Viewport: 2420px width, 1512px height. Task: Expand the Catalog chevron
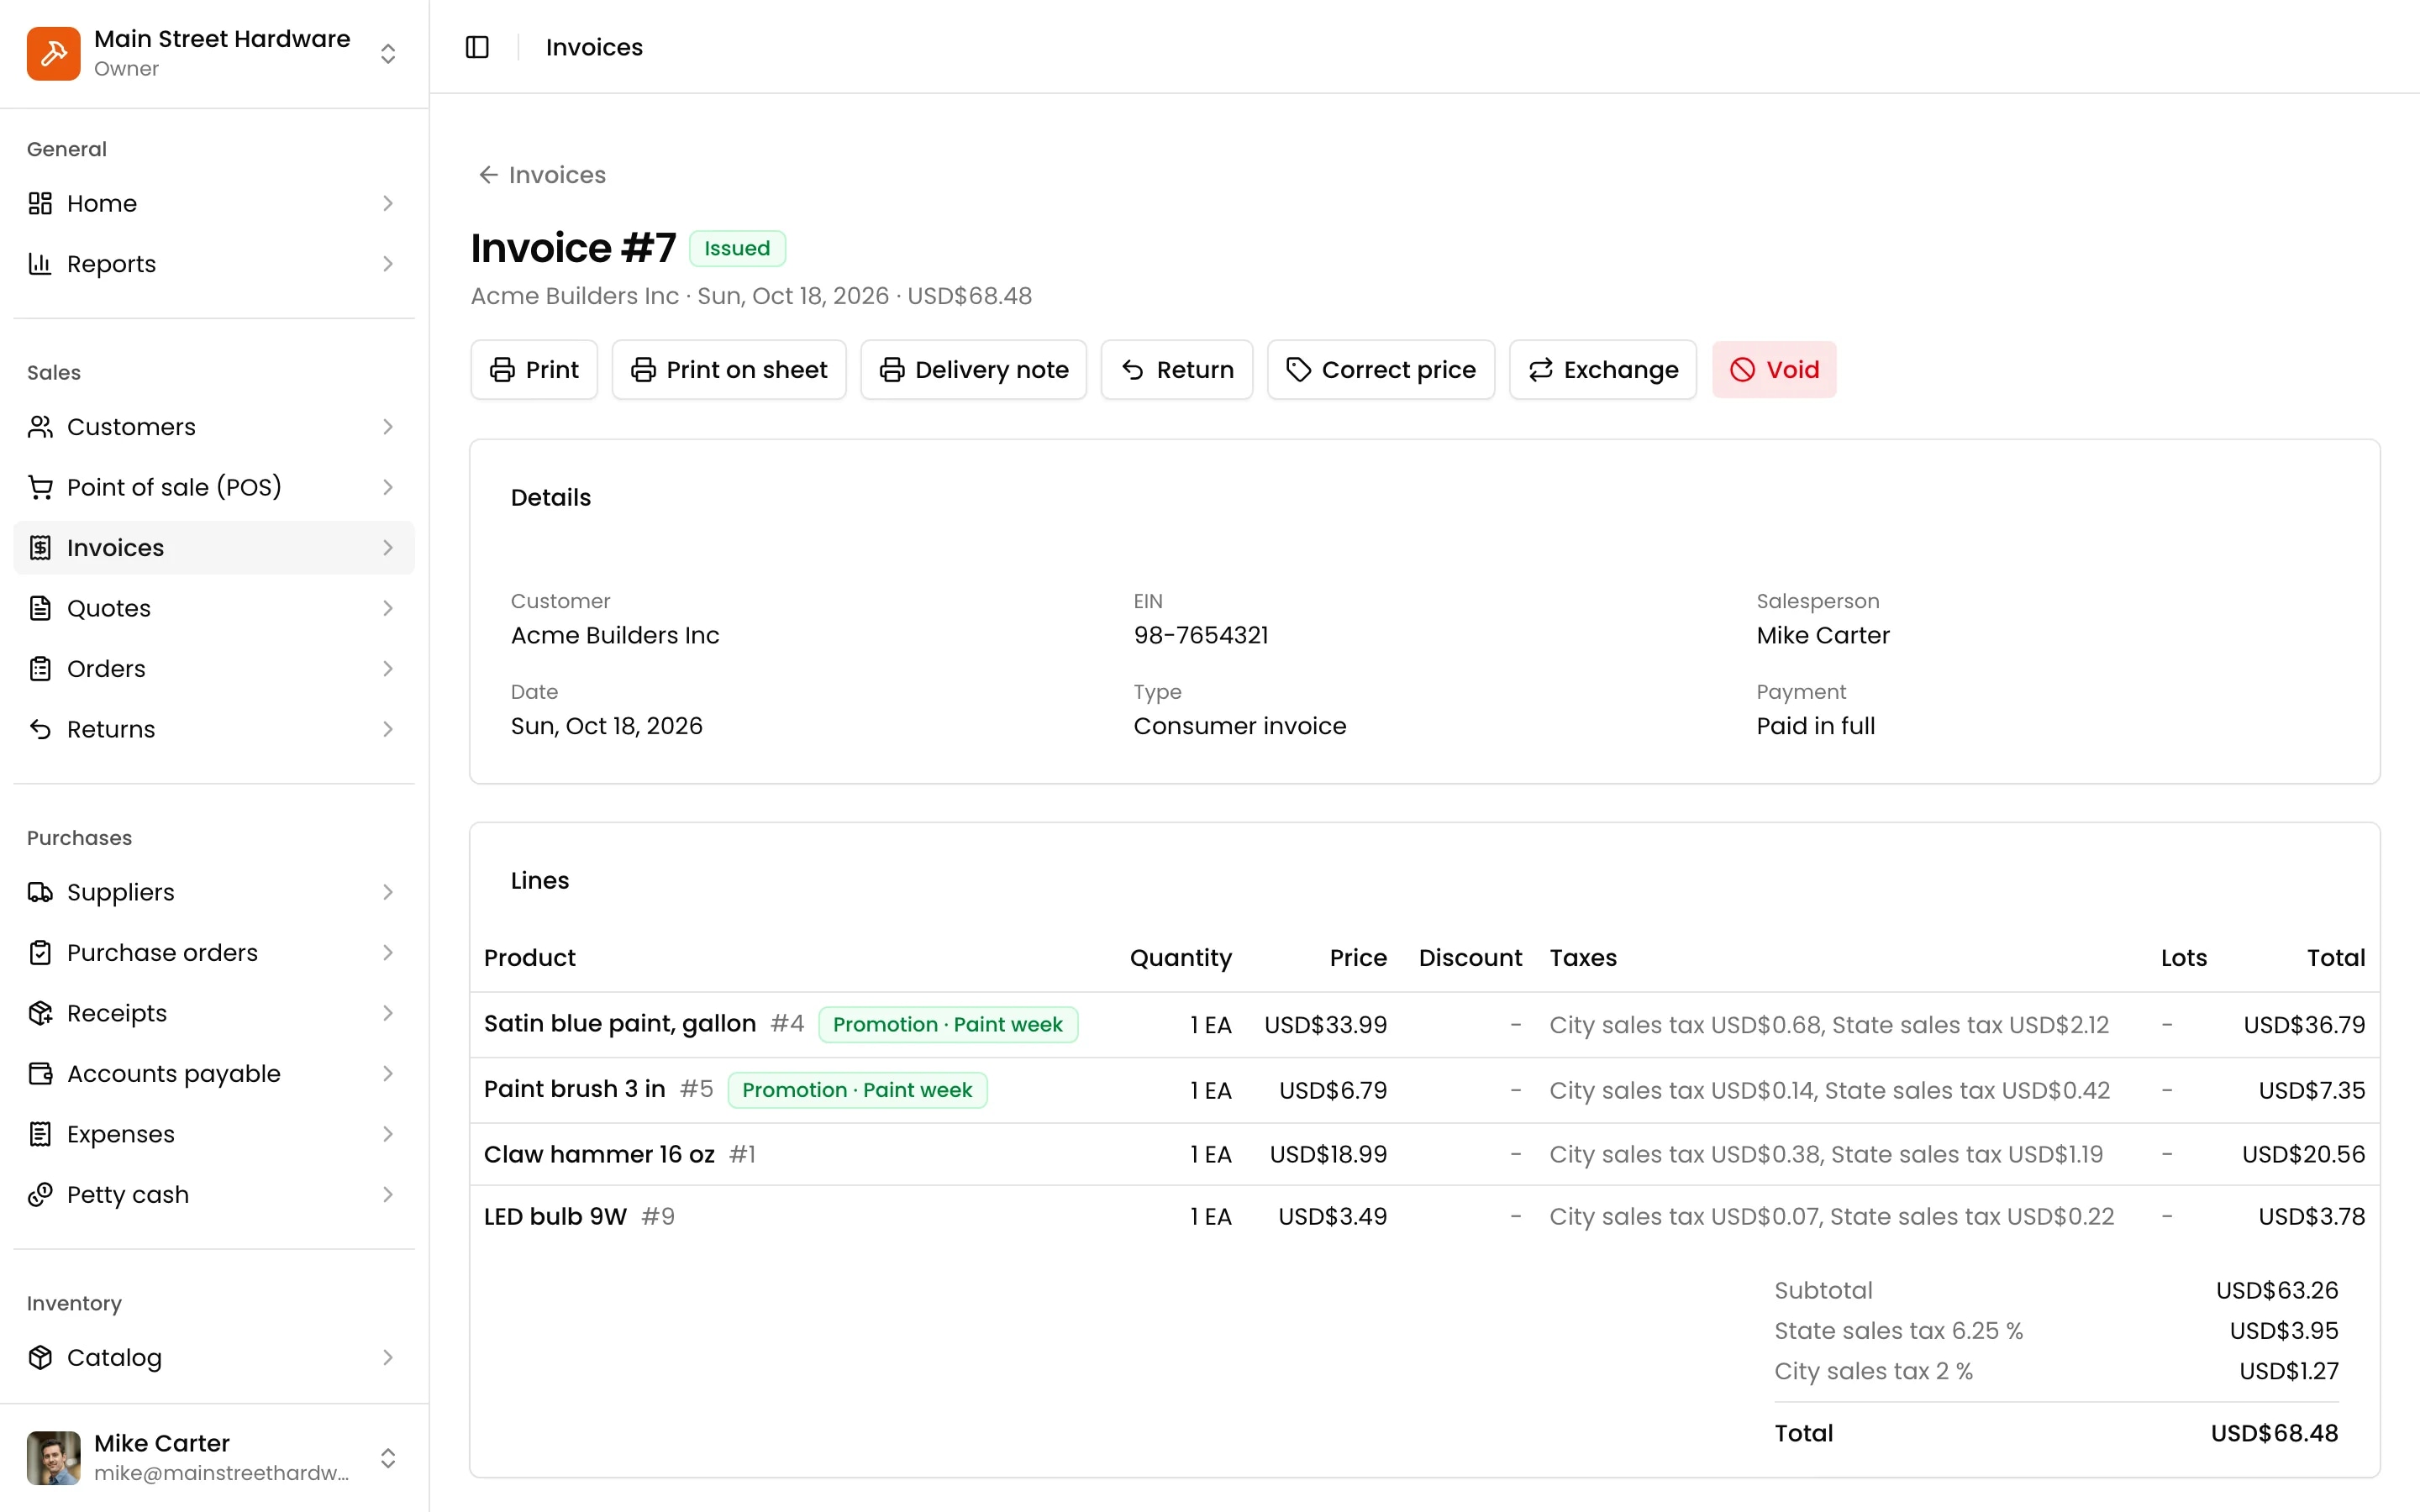click(x=388, y=1357)
